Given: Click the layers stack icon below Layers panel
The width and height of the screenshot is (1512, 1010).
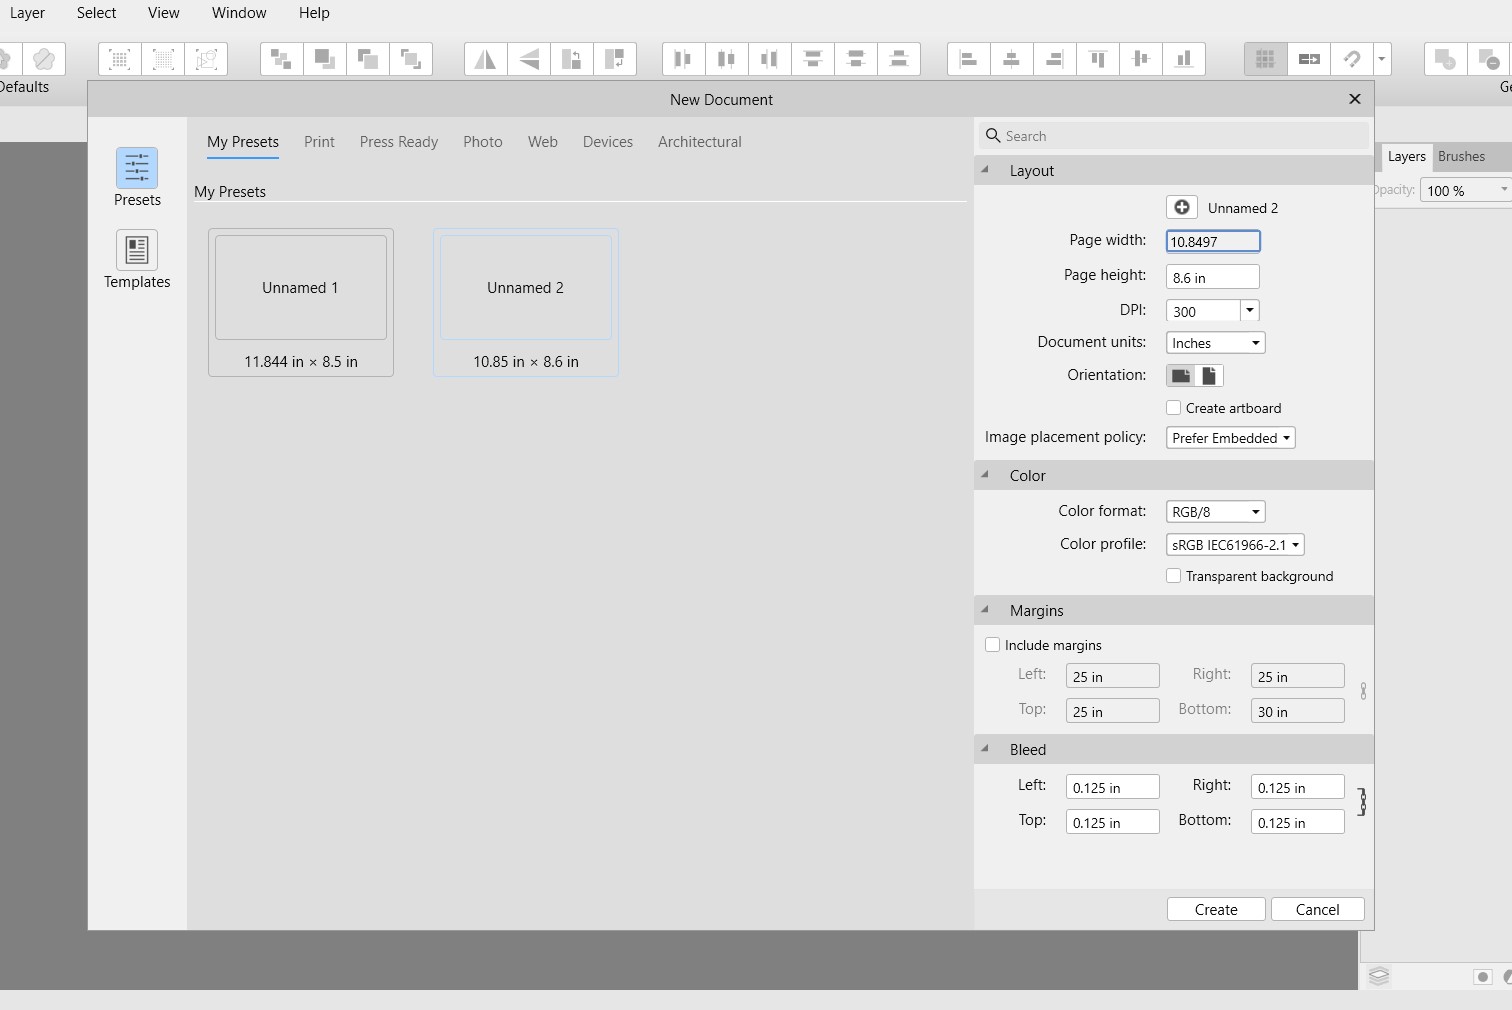Looking at the screenshot, I should coord(1379,976).
